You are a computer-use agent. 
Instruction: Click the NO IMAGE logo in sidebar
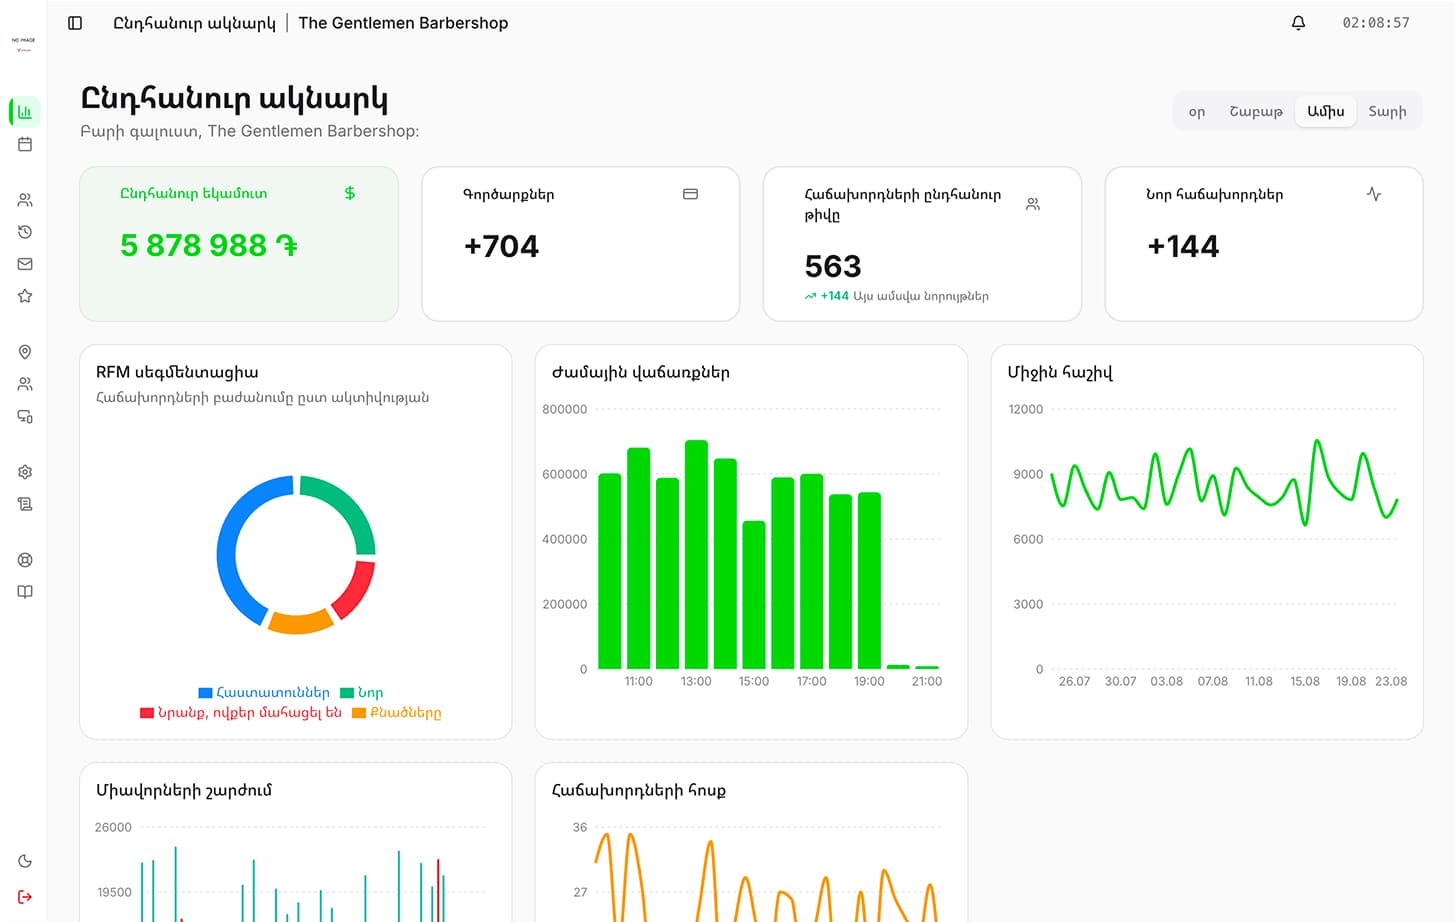[x=23, y=44]
